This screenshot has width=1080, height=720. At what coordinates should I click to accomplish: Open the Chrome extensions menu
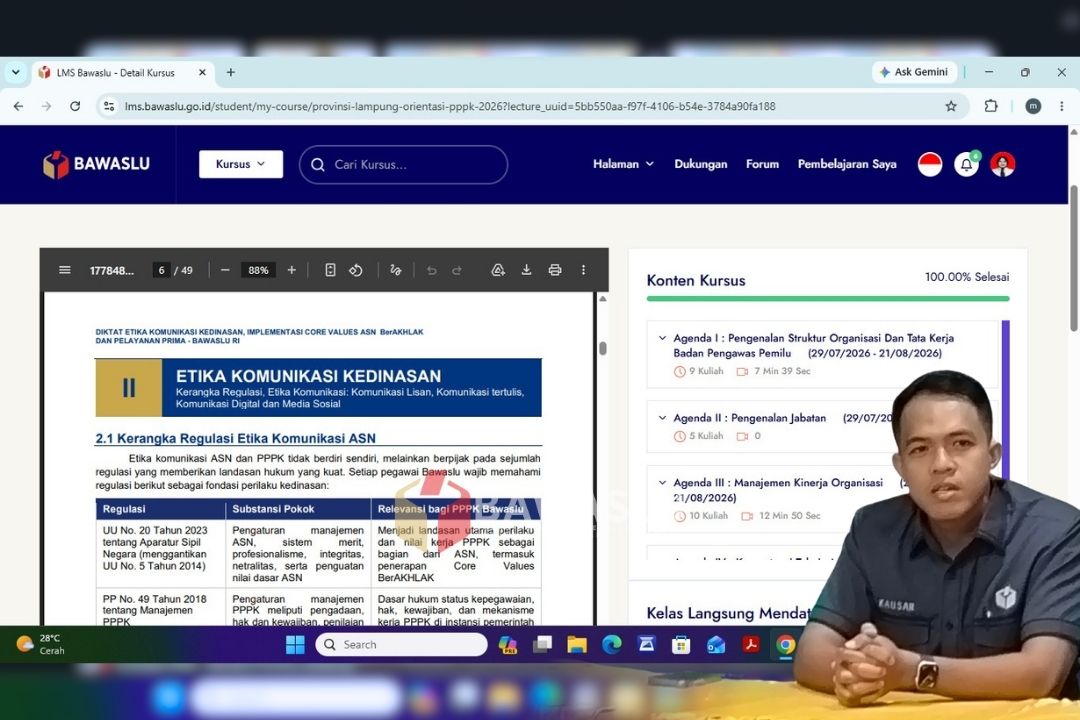(x=990, y=106)
